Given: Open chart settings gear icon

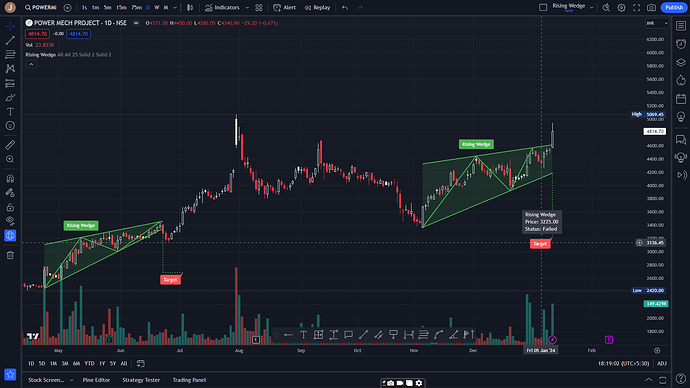Looking at the screenshot, I should point(621,7).
